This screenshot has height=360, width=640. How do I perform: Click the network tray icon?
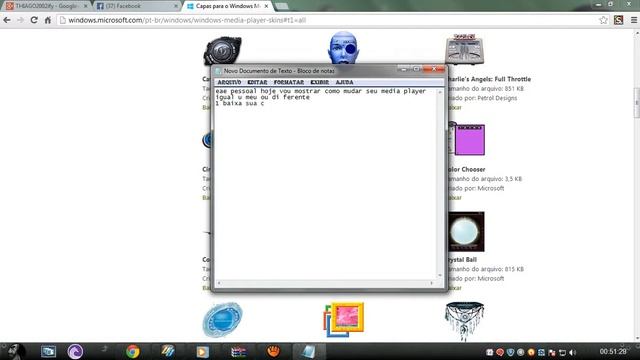(562, 352)
